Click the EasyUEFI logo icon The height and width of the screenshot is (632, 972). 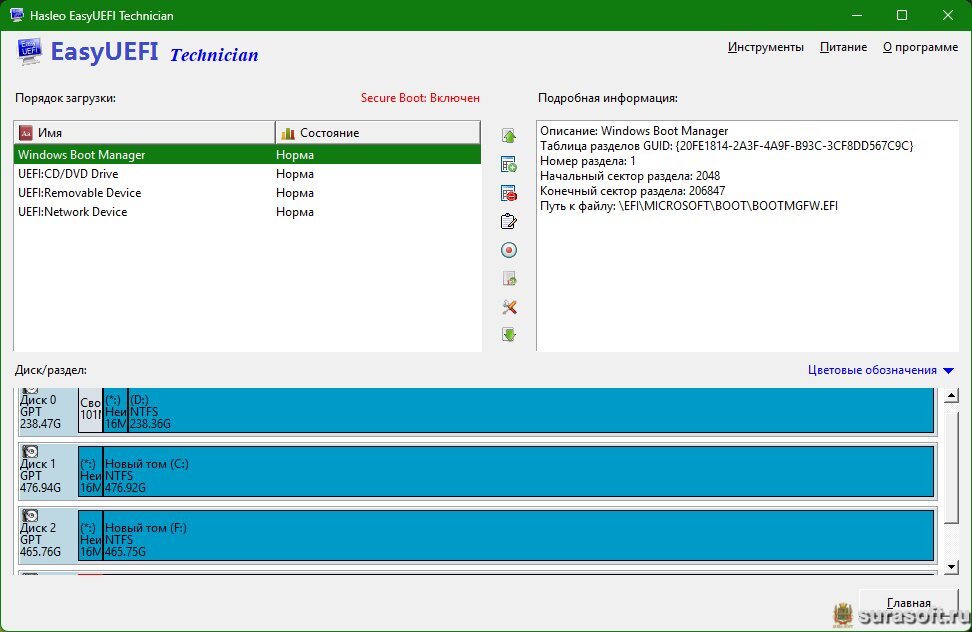click(30, 51)
